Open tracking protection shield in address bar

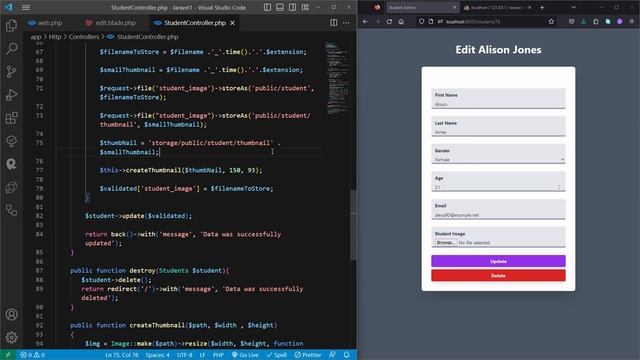click(421, 22)
